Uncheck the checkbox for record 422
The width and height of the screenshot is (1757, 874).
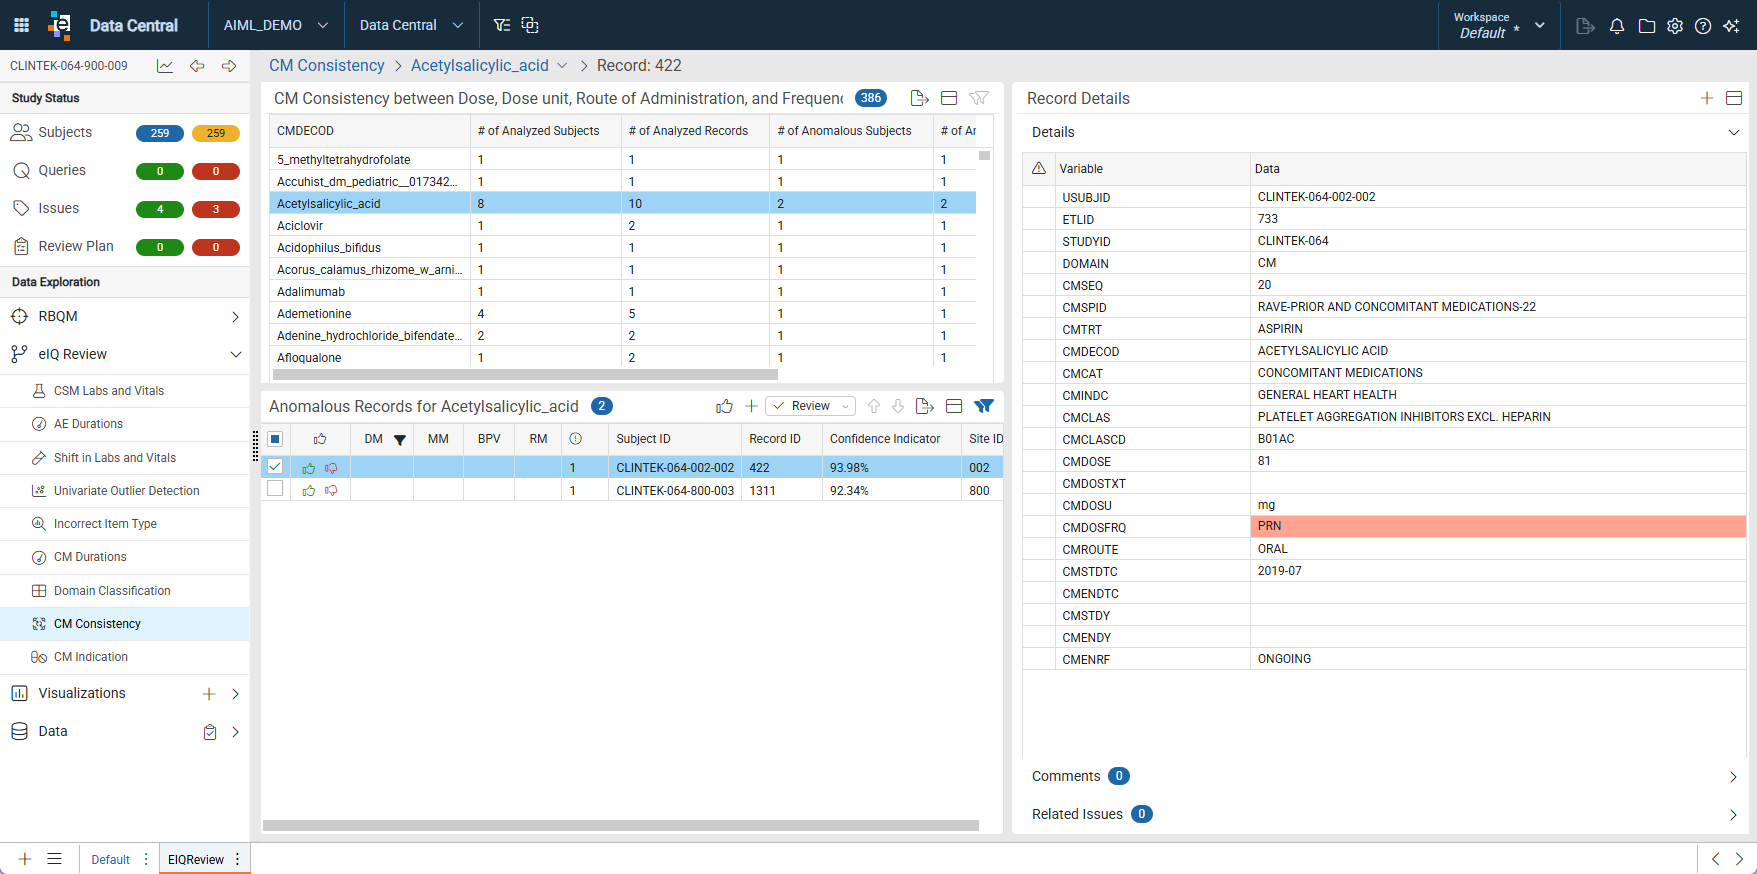[x=275, y=467]
